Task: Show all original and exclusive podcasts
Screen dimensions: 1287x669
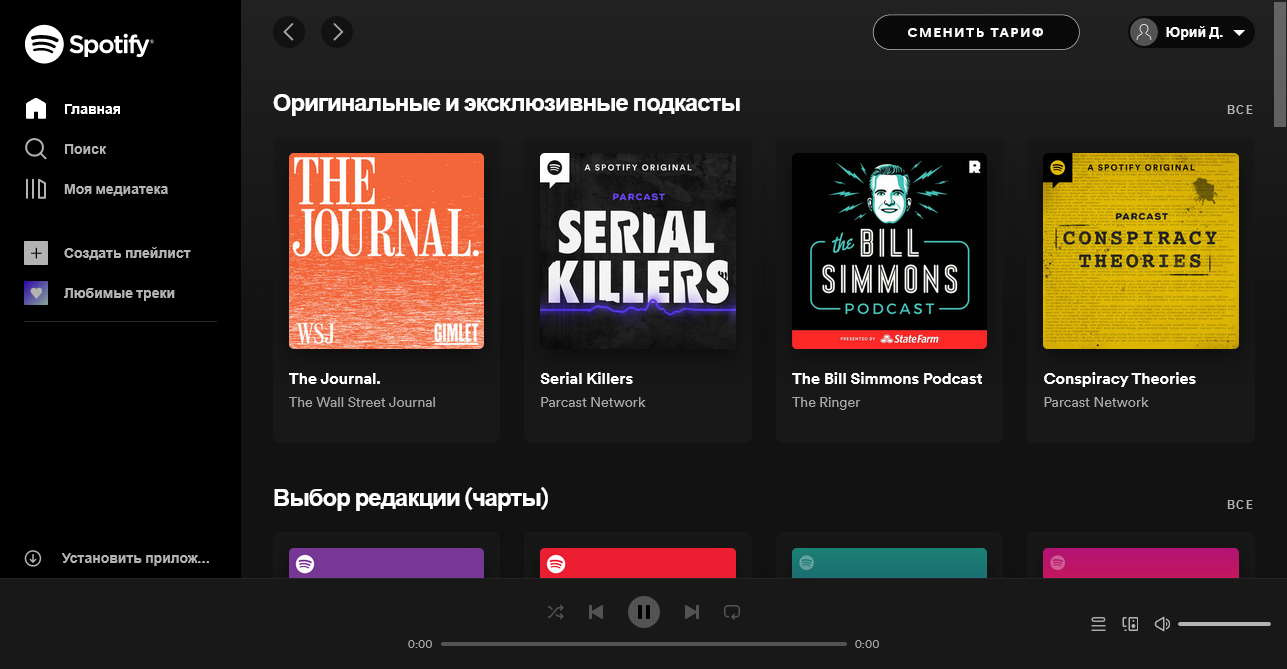Action: (1240, 110)
